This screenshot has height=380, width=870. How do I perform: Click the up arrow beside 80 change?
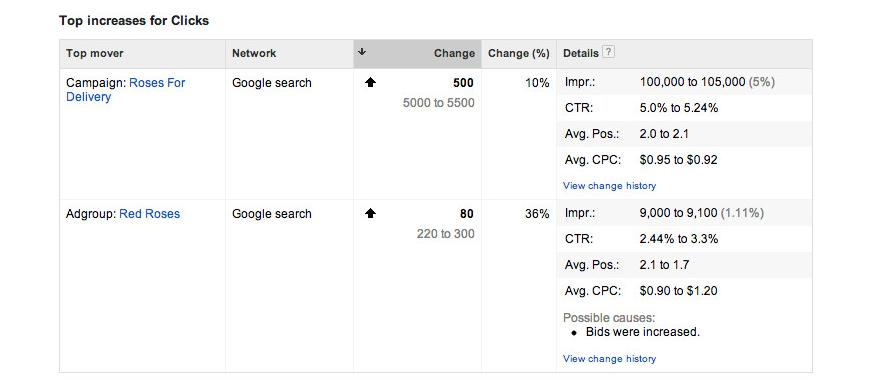point(371,214)
